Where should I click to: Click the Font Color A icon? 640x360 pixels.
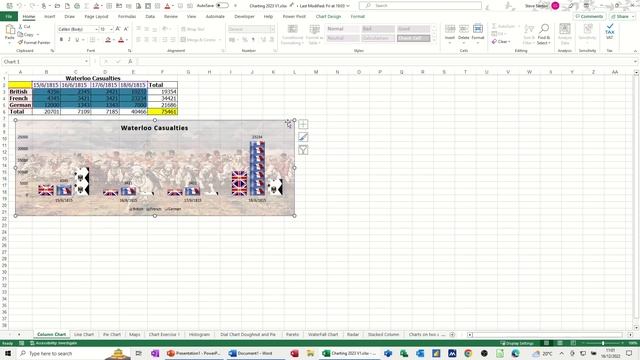121,40
